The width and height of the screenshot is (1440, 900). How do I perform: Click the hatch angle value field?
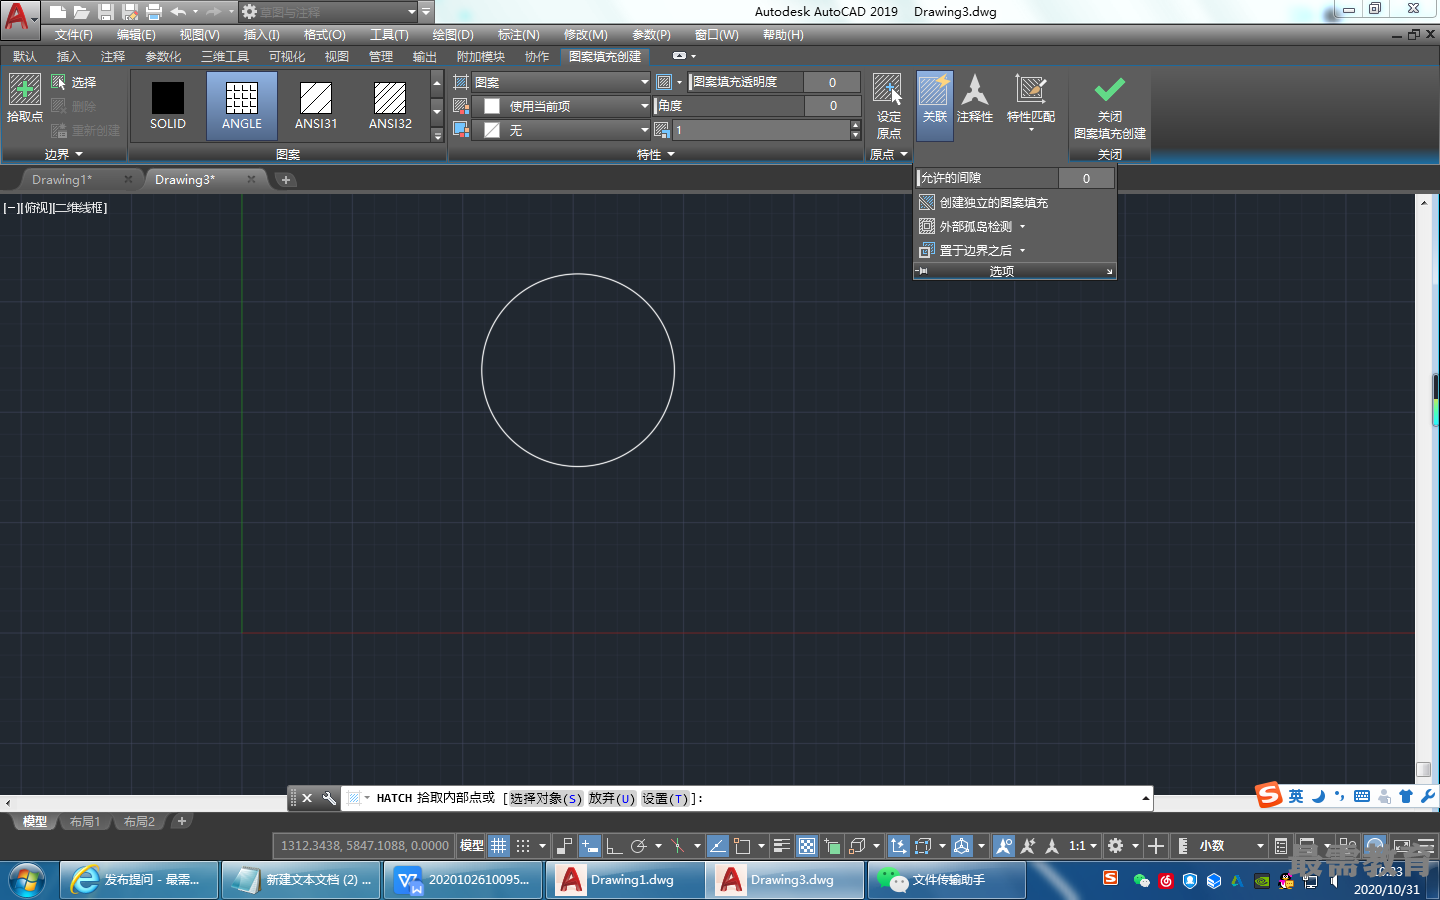coord(832,106)
